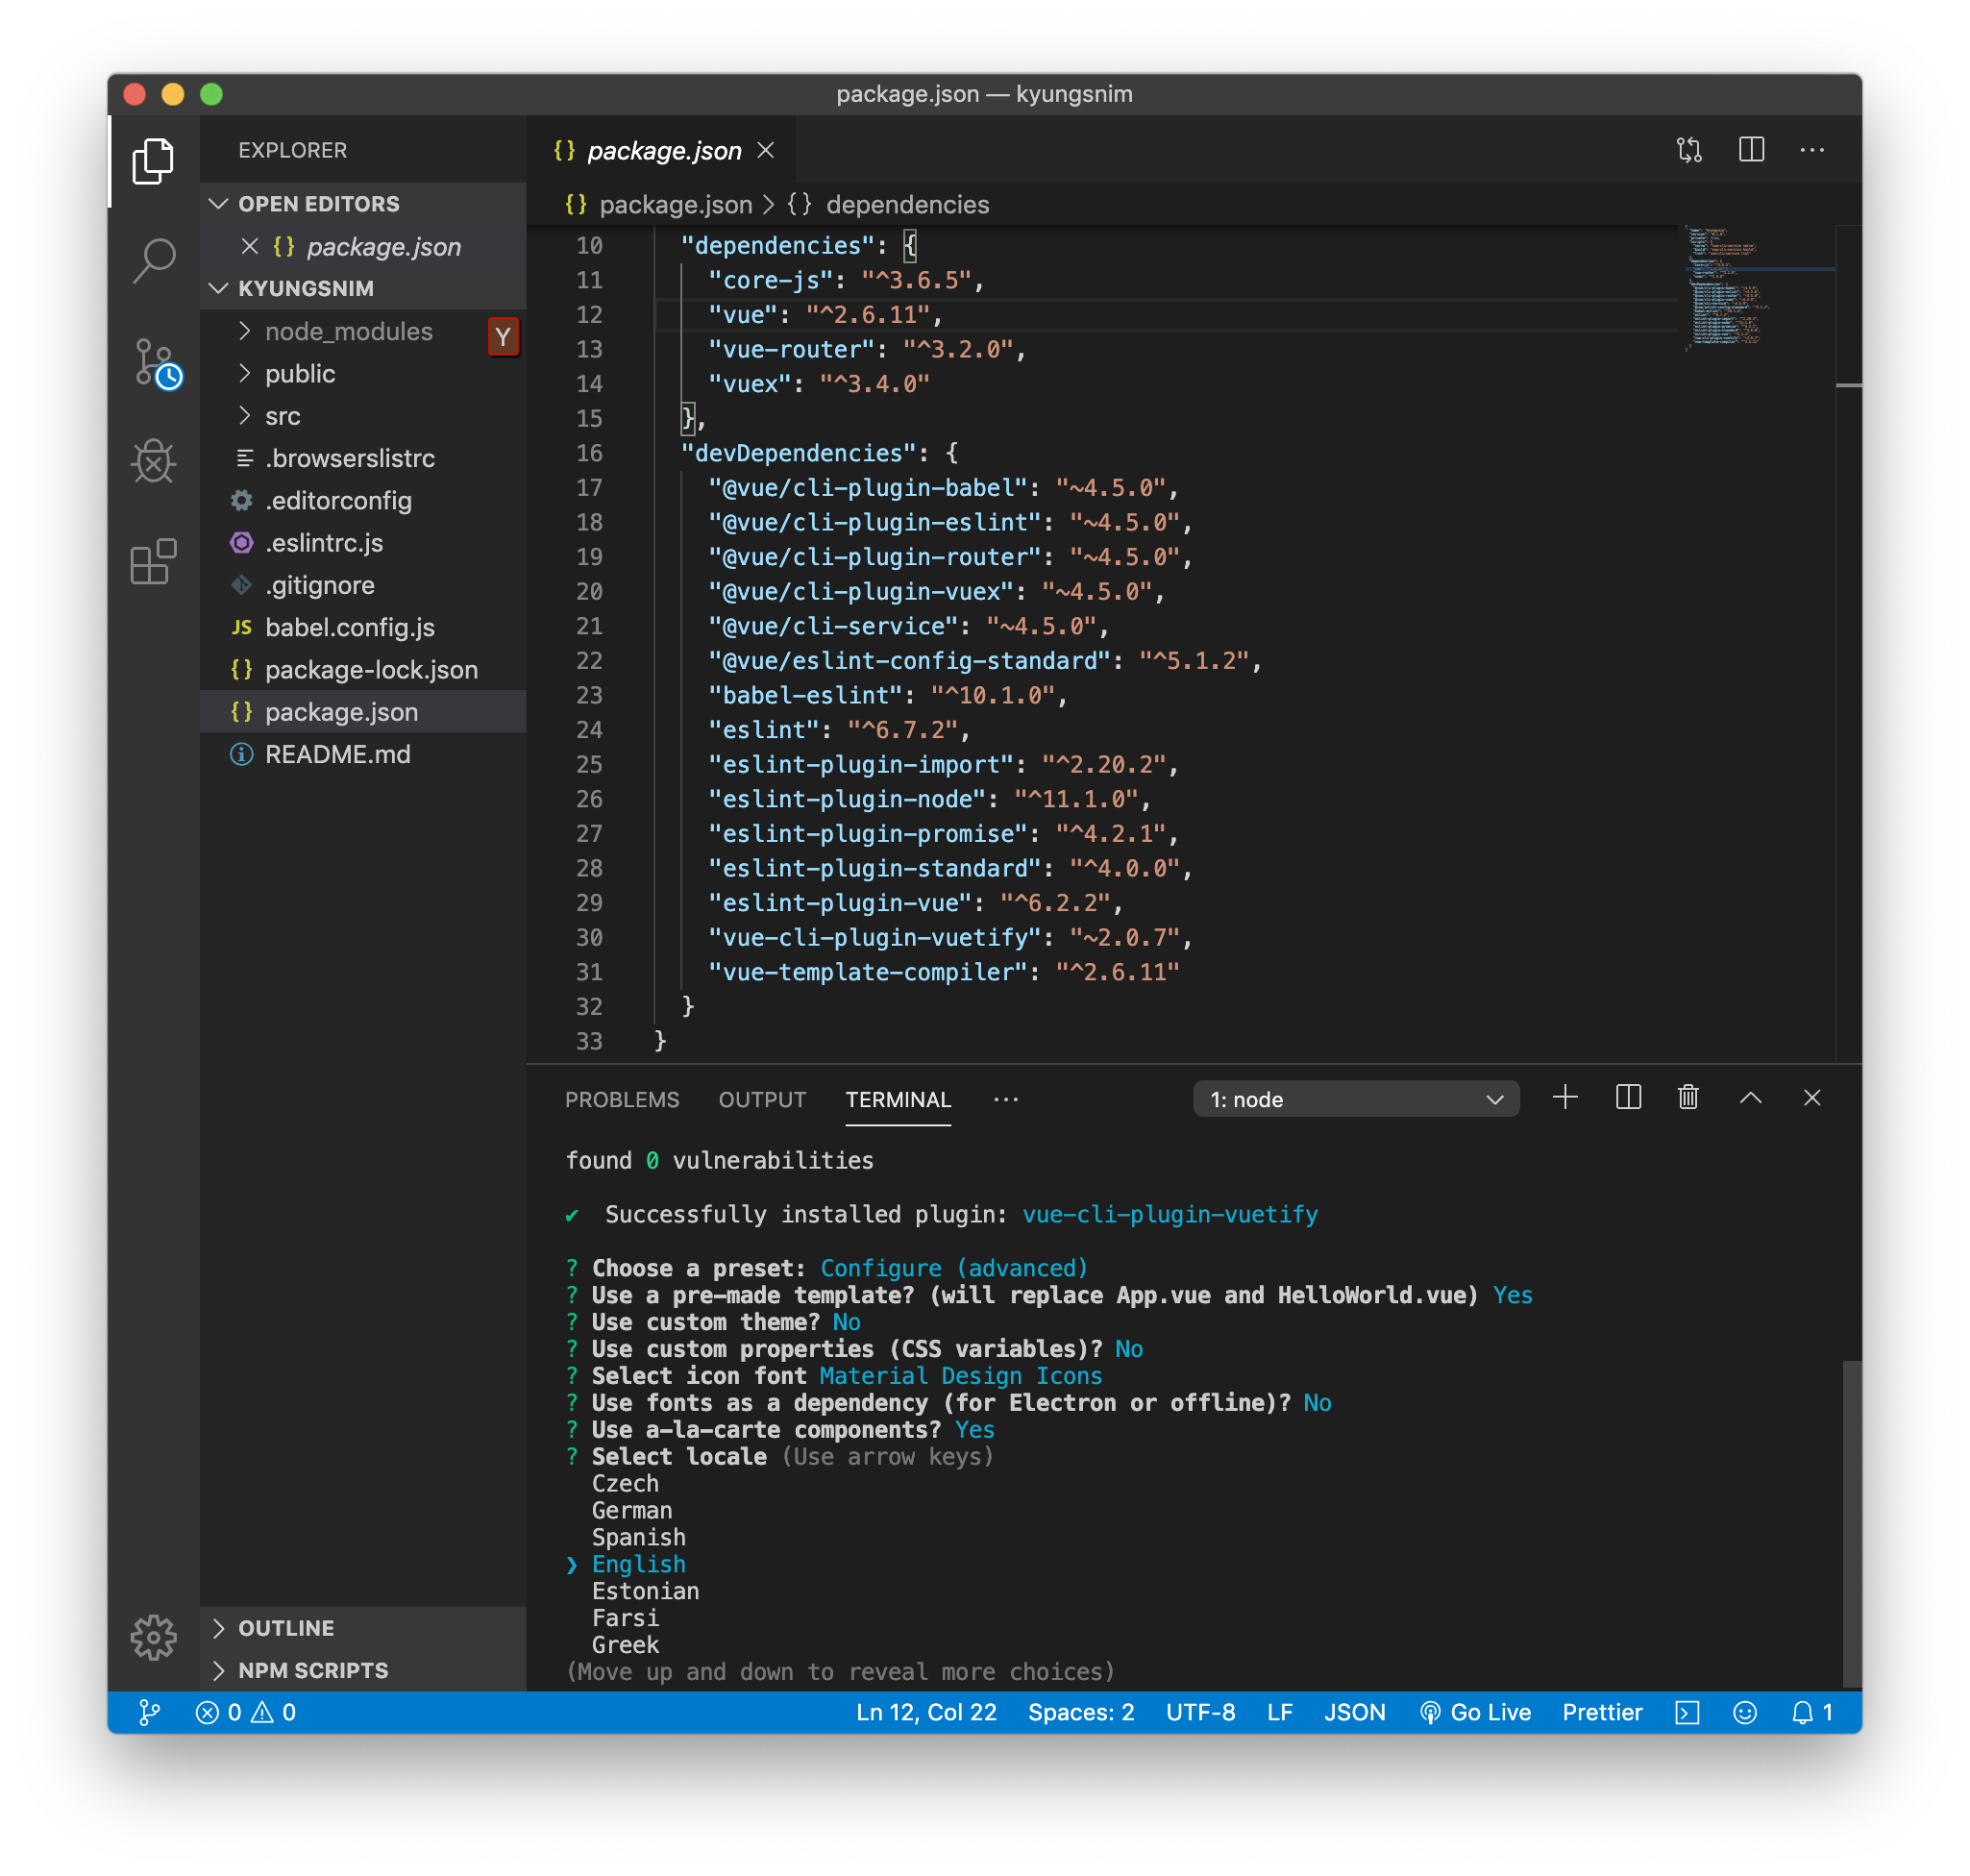This screenshot has width=1970, height=1876.
Task: Create a new terminal with plus icon
Action: pos(1565,1098)
